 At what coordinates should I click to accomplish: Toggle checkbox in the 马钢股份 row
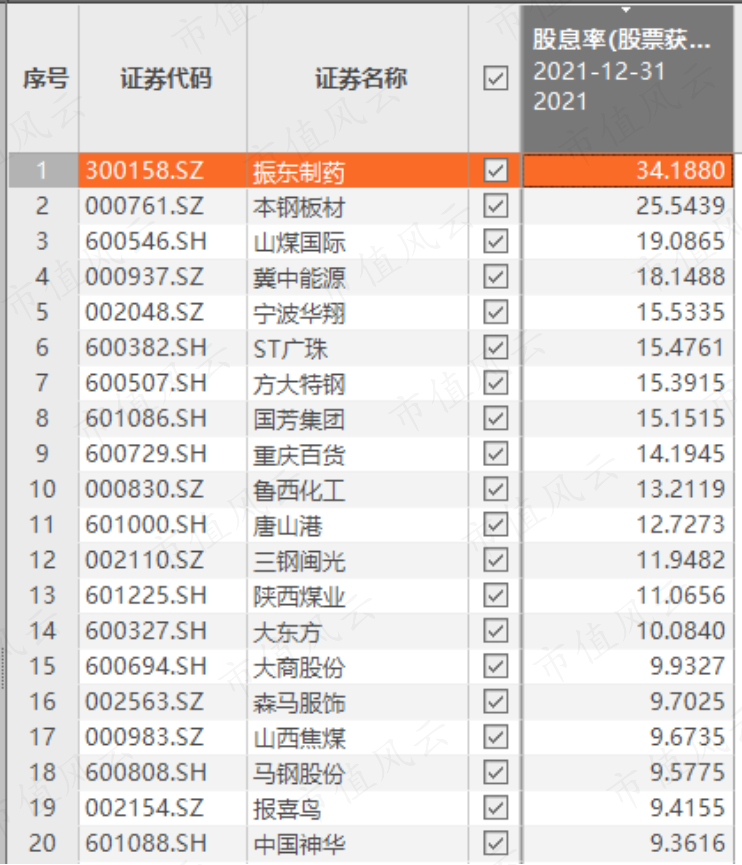pos(495,772)
